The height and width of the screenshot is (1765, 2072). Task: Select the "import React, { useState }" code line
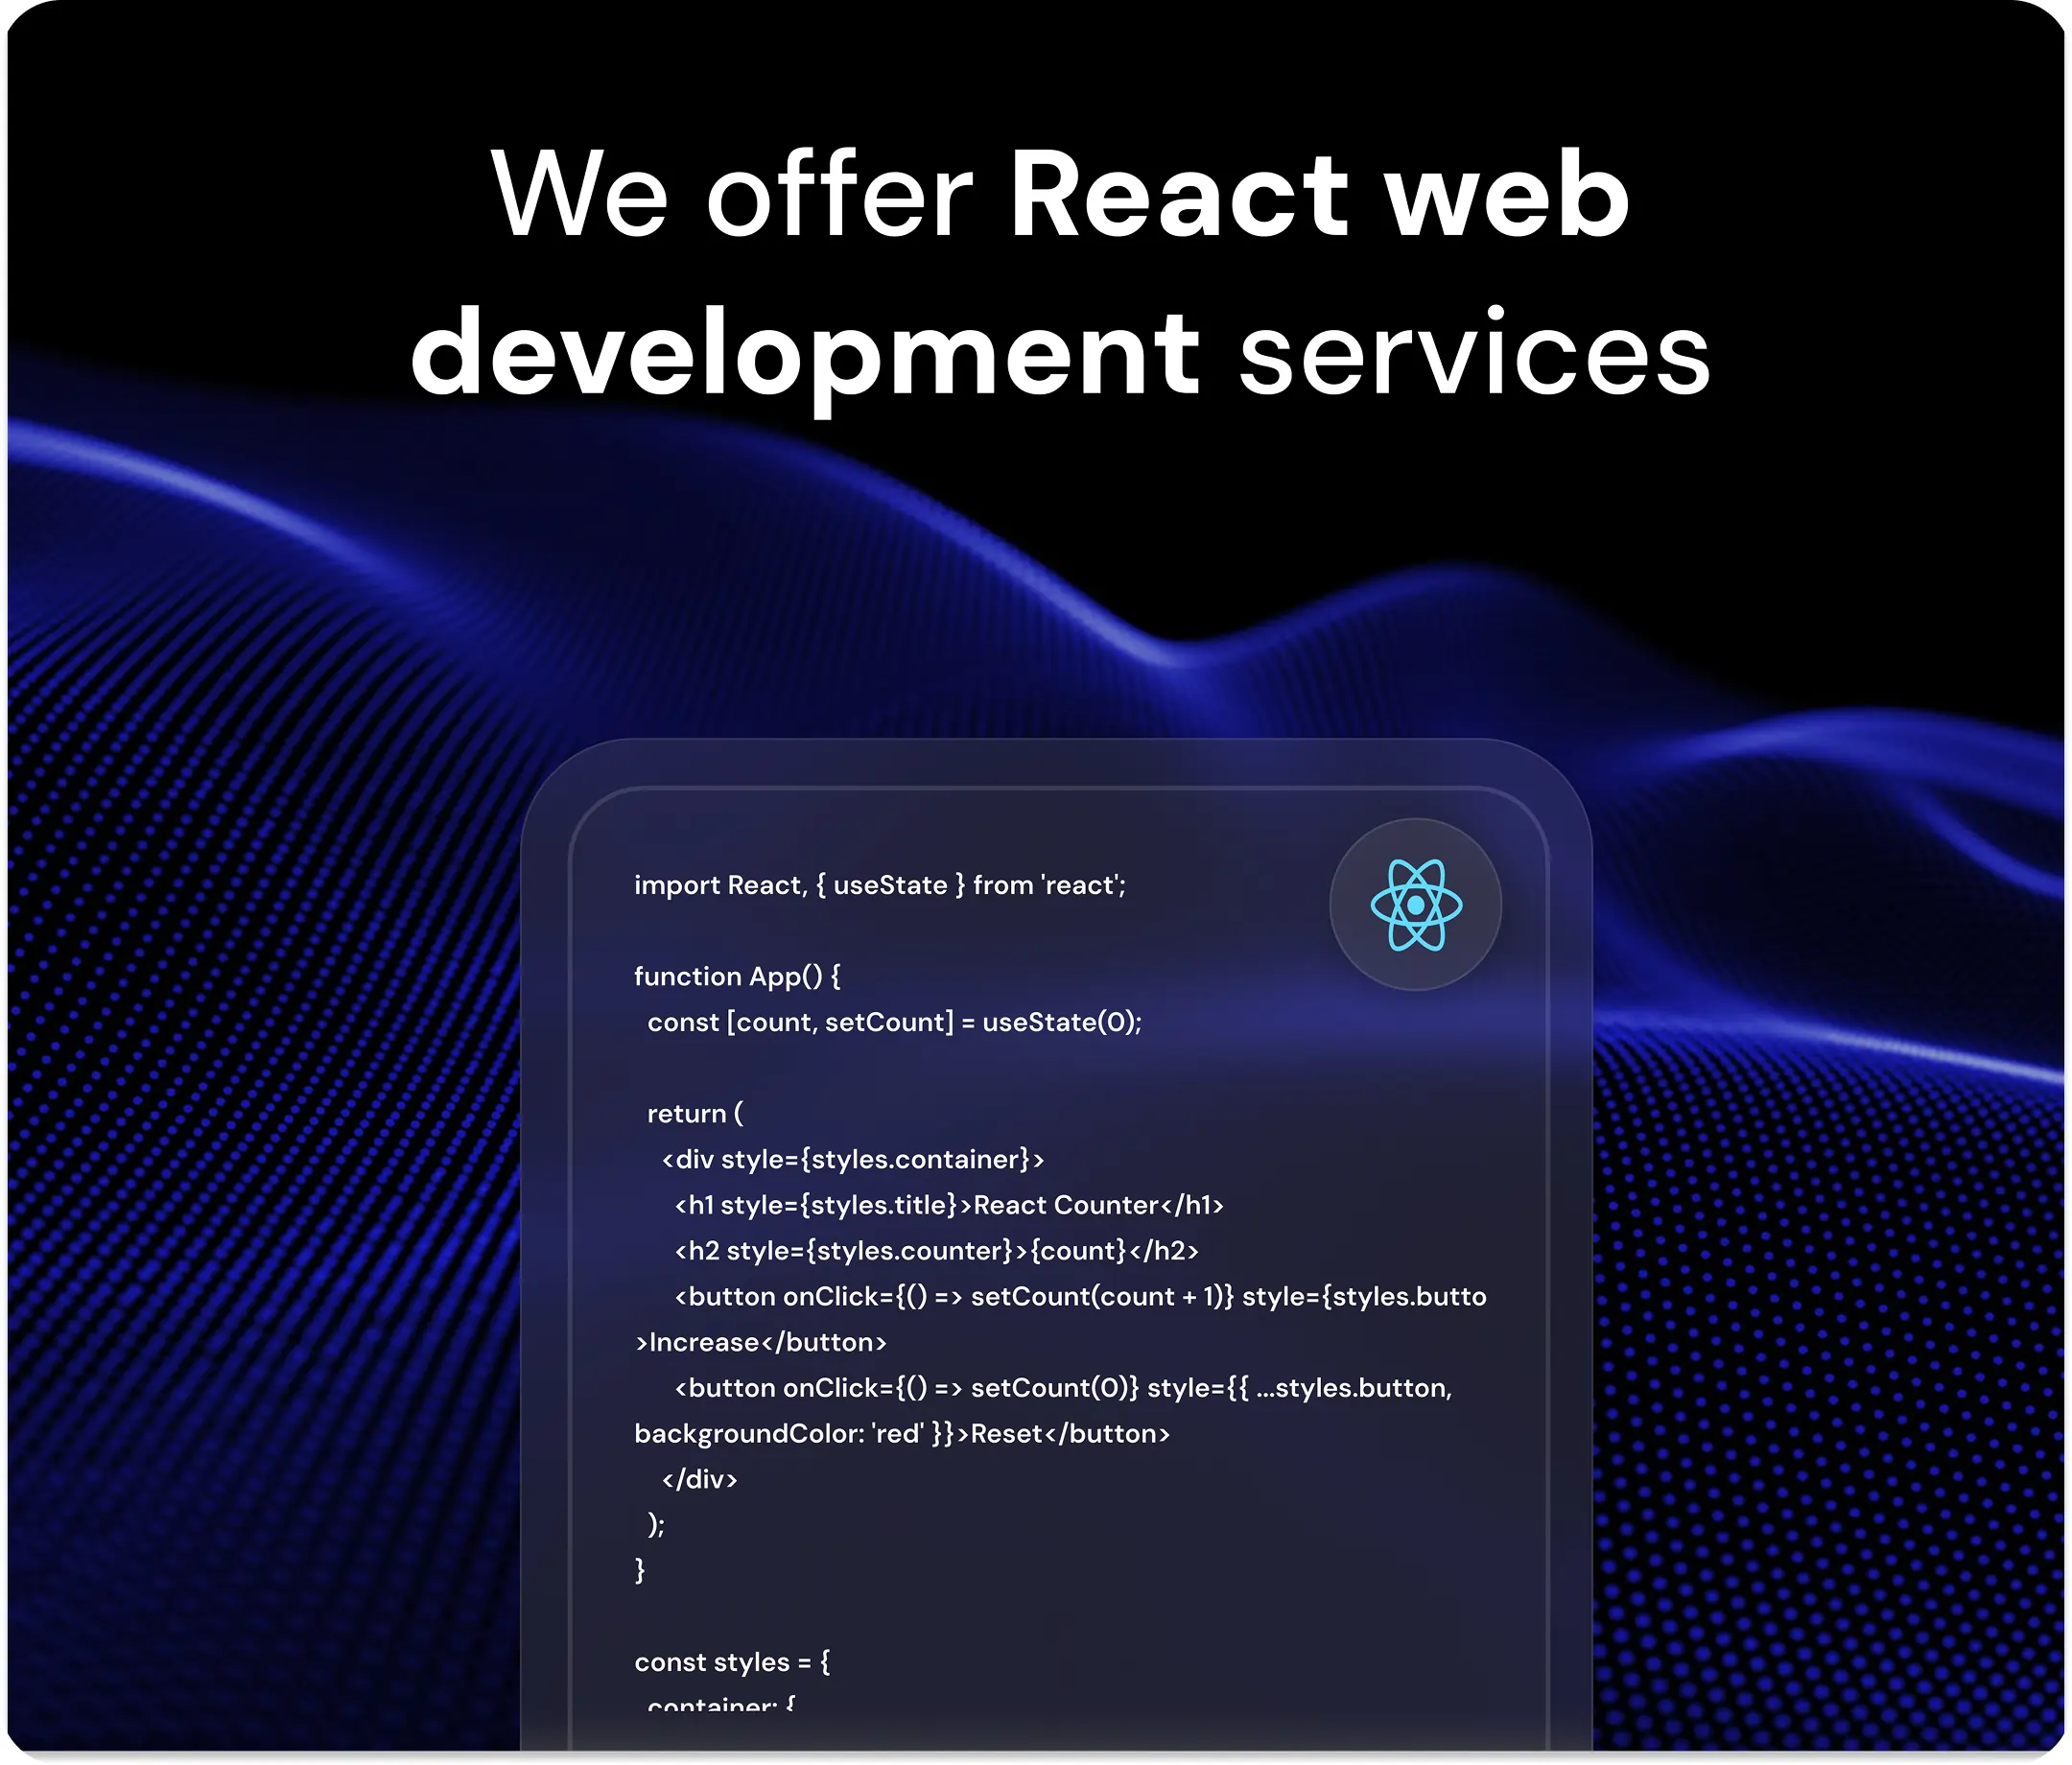(880, 885)
